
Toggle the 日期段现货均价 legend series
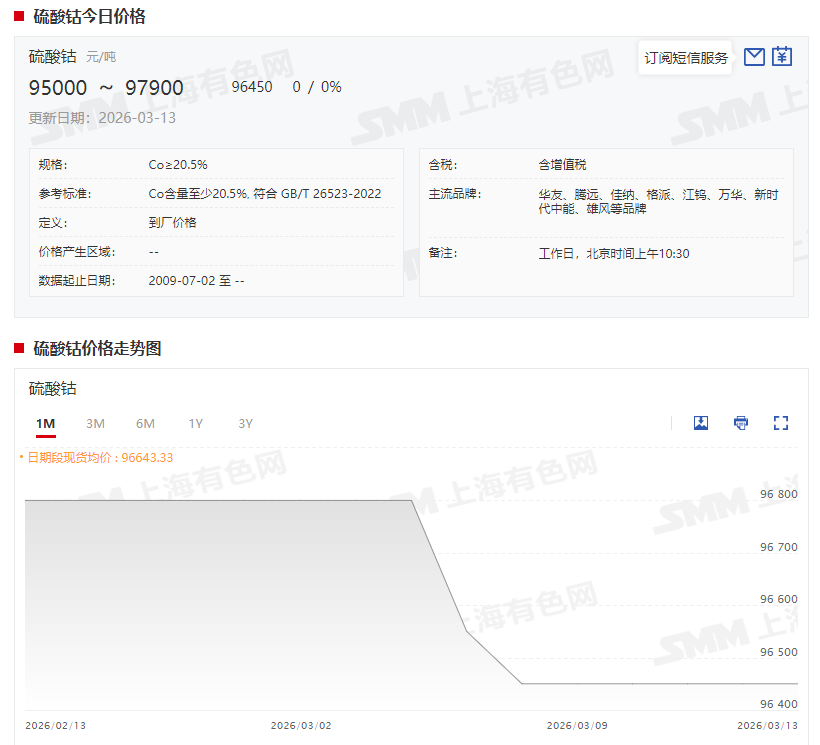pyautogui.click(x=96, y=458)
